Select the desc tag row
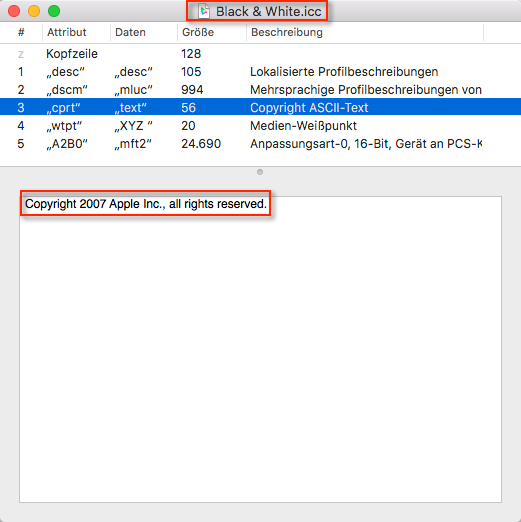This screenshot has width=521, height=522. pos(260,72)
